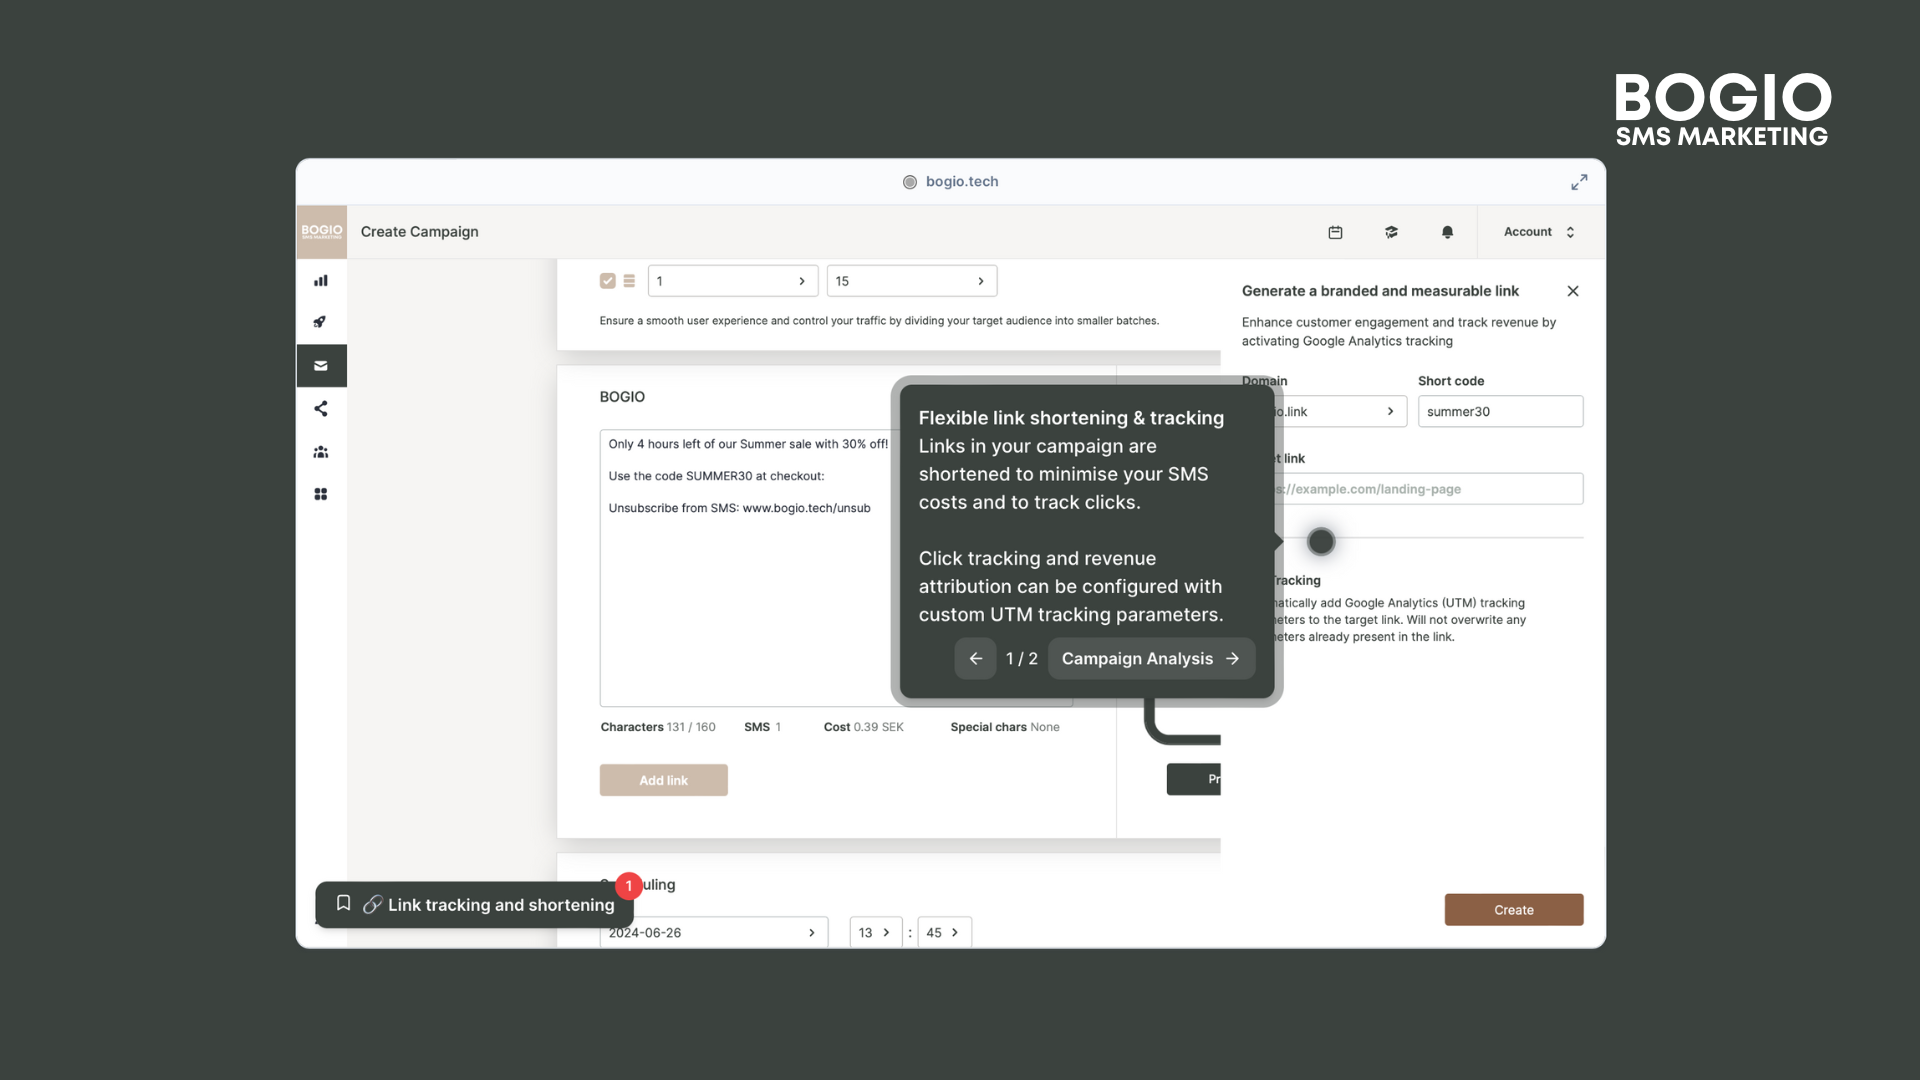This screenshot has width=1920, height=1080.
Task: Click the bookmark icon on tour label
Action: click(343, 903)
